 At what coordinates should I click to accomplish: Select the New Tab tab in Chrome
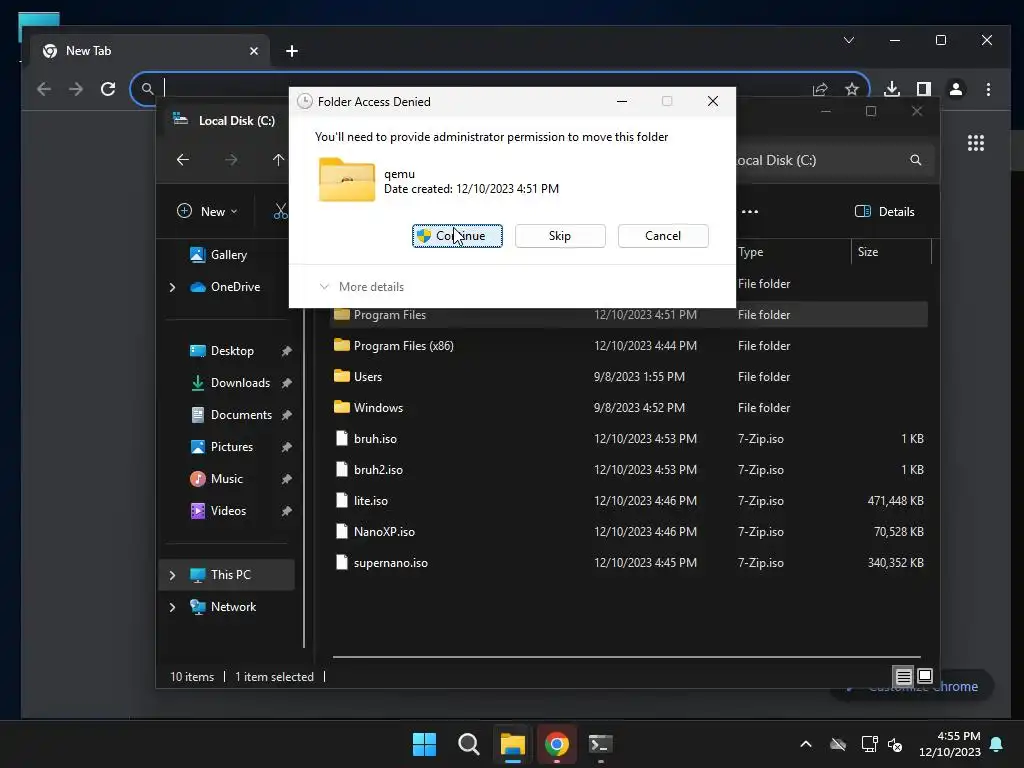(150, 51)
